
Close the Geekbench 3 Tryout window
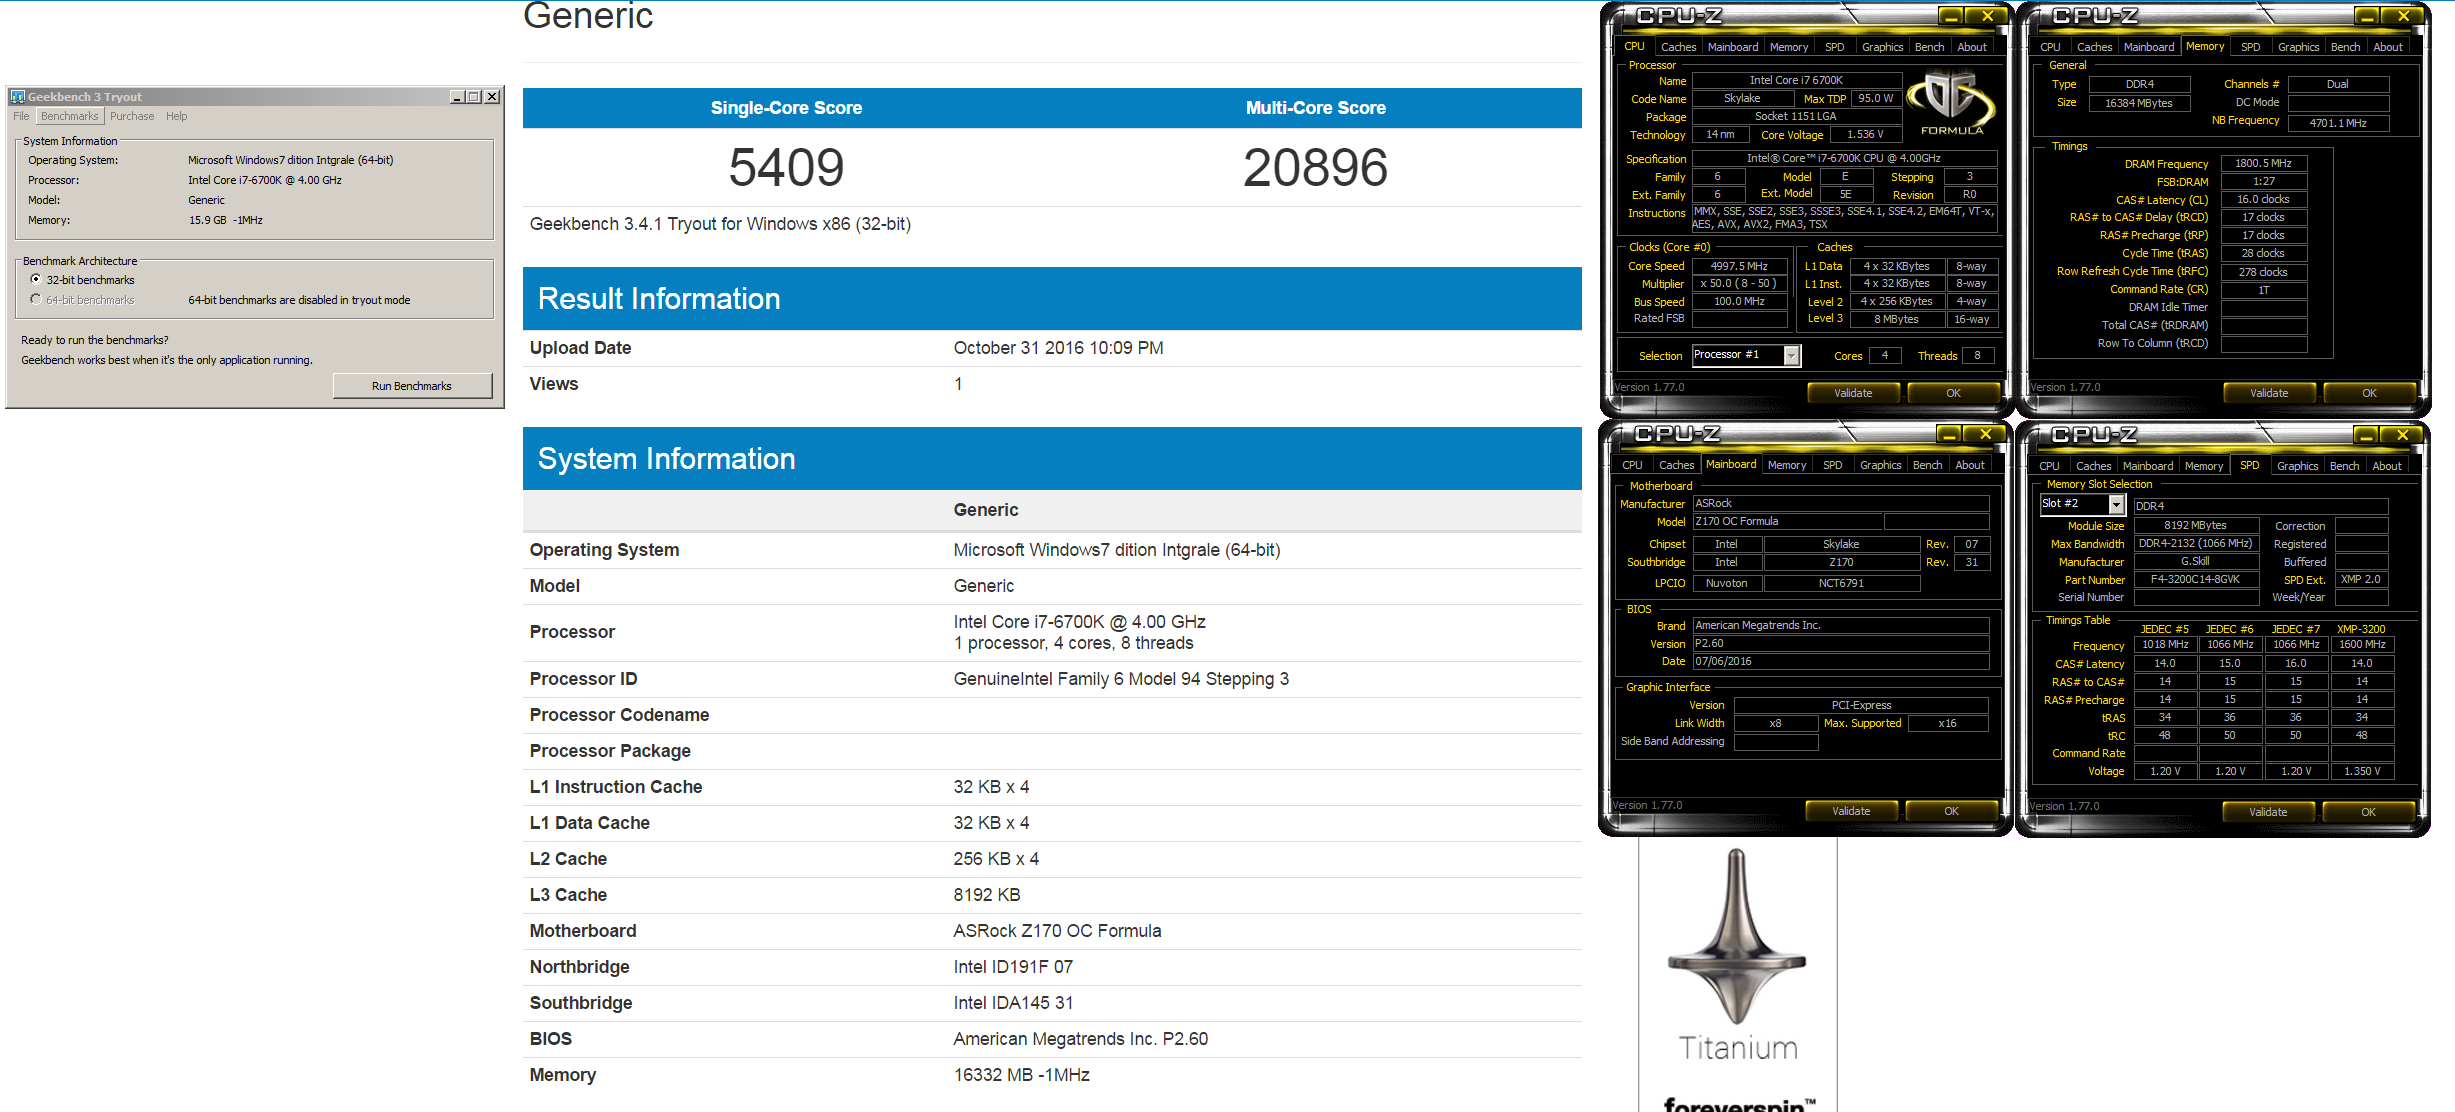pyautogui.click(x=492, y=97)
